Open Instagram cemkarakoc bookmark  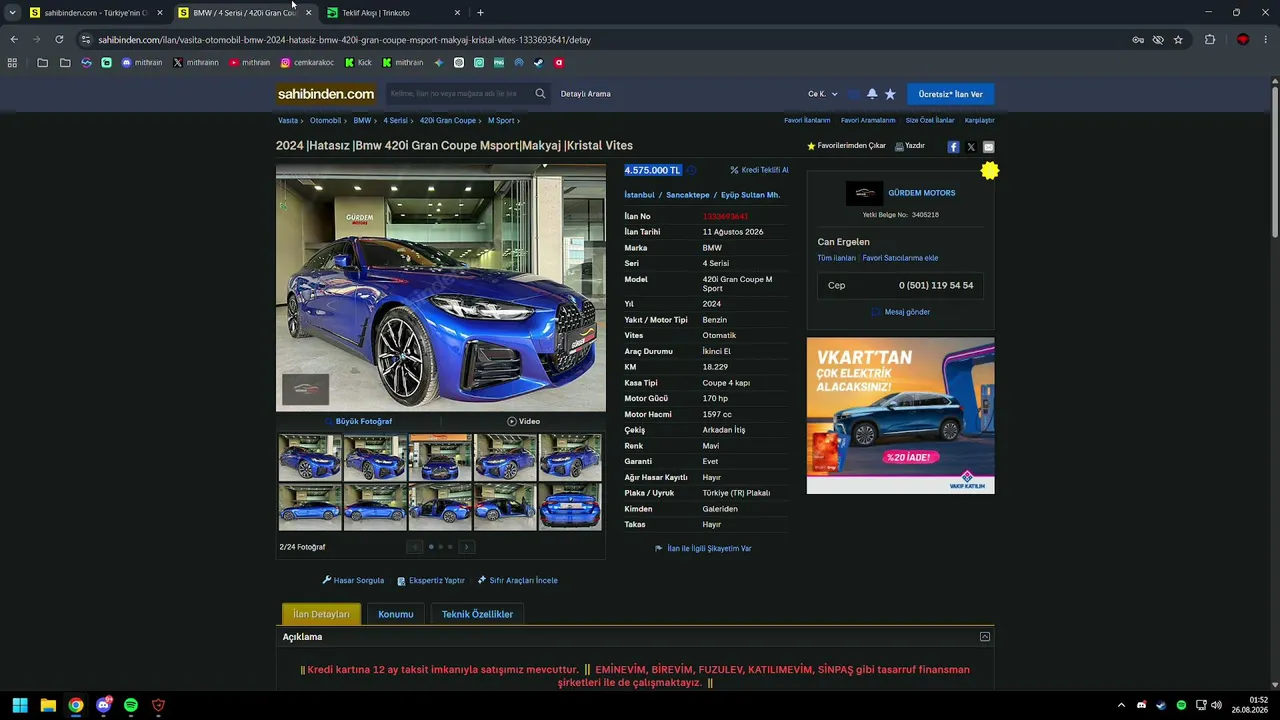pos(307,62)
